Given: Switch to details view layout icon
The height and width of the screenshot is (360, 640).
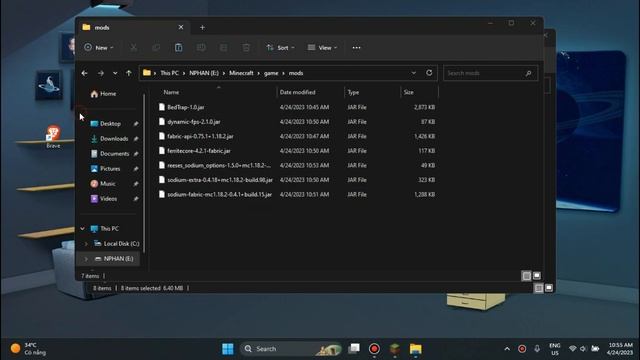Looking at the screenshot, I should click(x=527, y=276).
